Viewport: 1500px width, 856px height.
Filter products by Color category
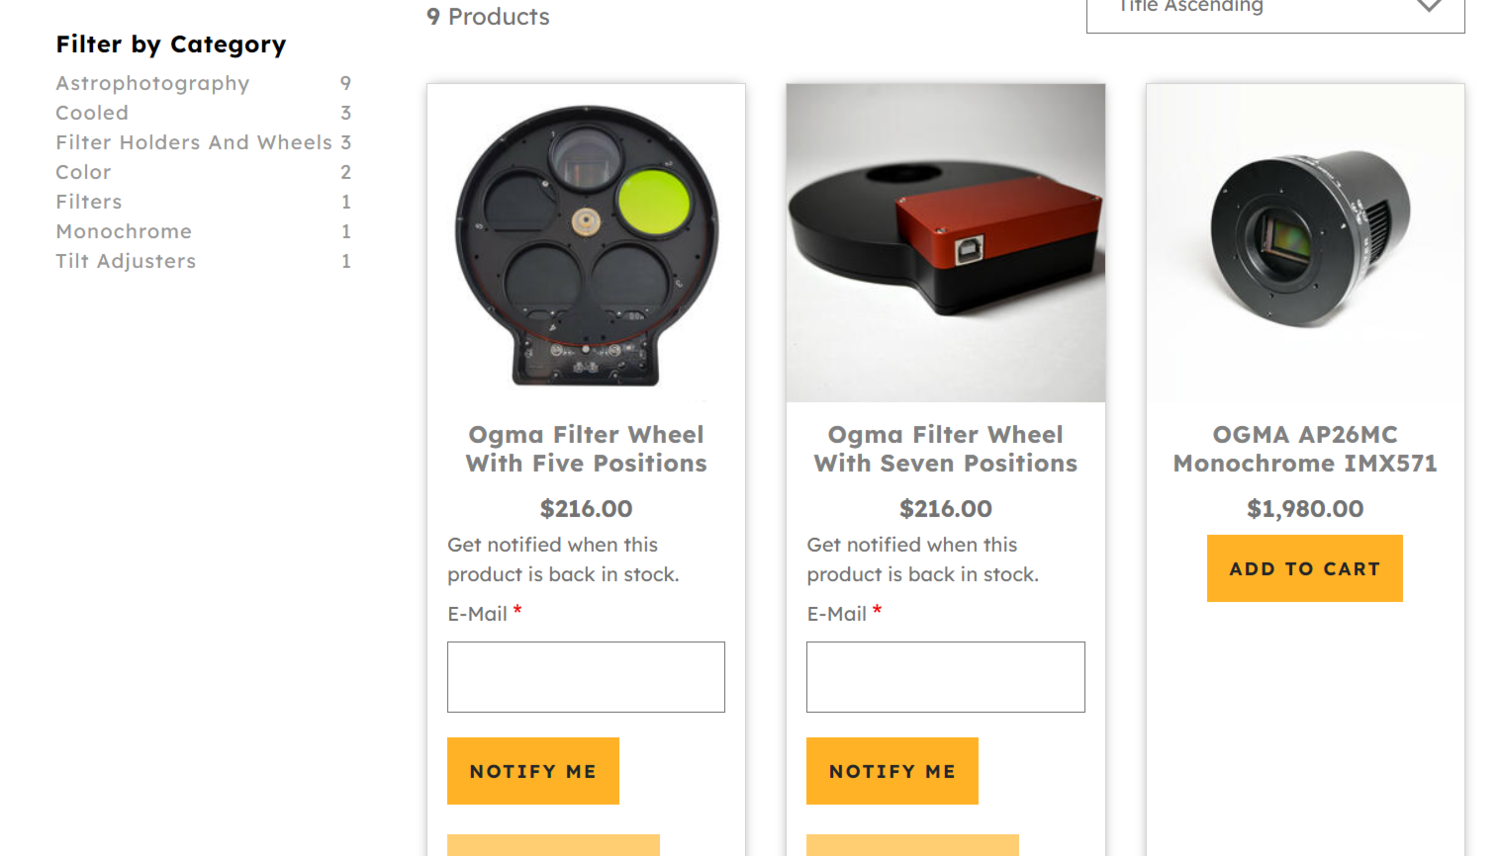pos(83,172)
